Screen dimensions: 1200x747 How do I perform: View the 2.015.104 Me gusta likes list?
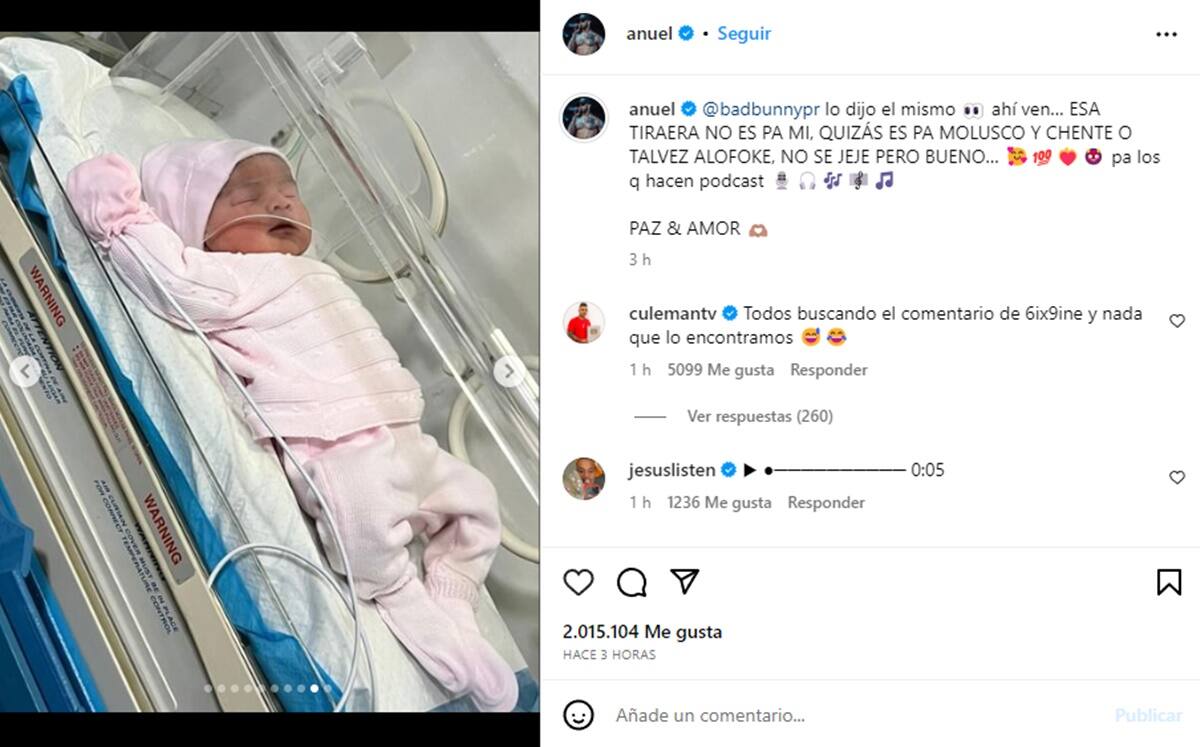642,632
